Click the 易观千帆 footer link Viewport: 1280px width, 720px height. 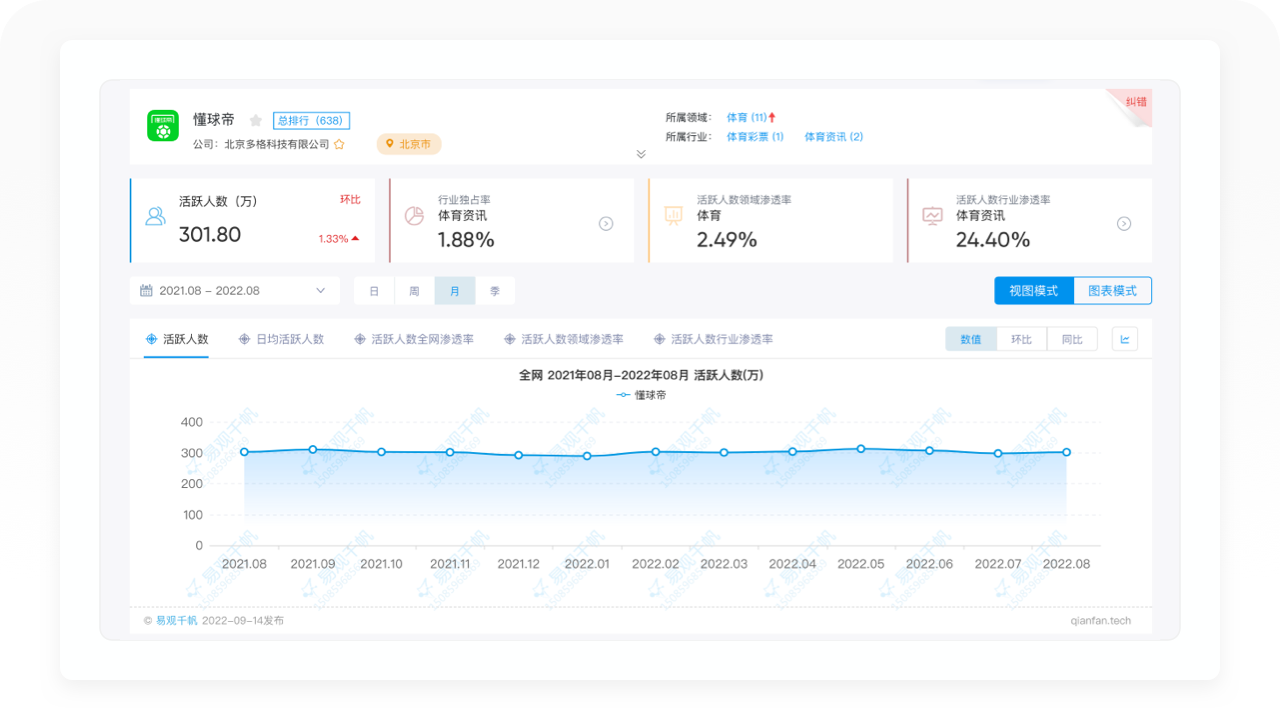click(x=177, y=620)
